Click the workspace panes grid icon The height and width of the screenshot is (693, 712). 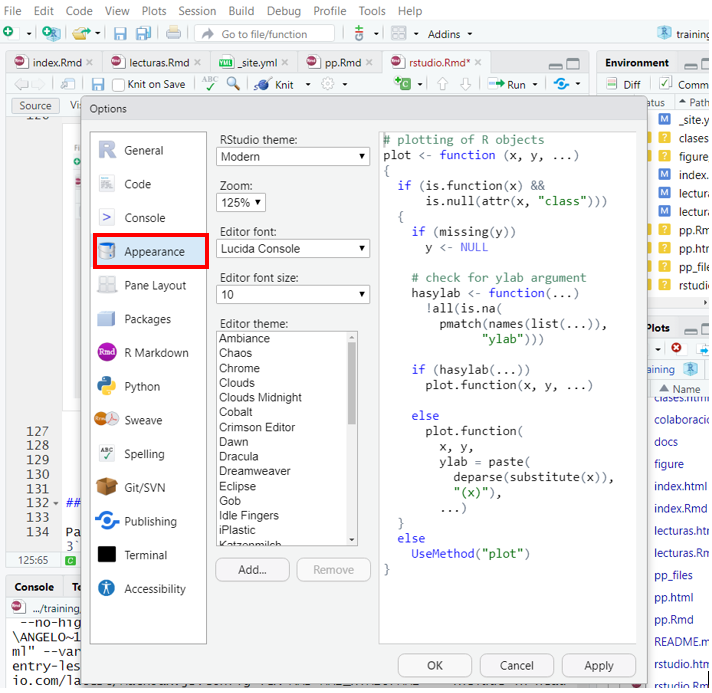[x=399, y=33]
